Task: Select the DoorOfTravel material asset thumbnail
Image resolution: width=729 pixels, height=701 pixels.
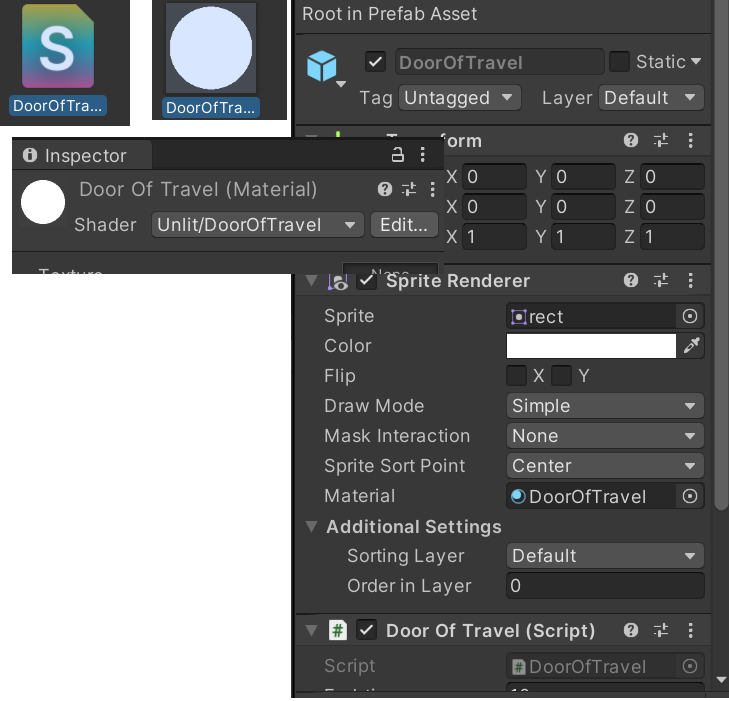Action: pyautogui.click(x=211, y=48)
